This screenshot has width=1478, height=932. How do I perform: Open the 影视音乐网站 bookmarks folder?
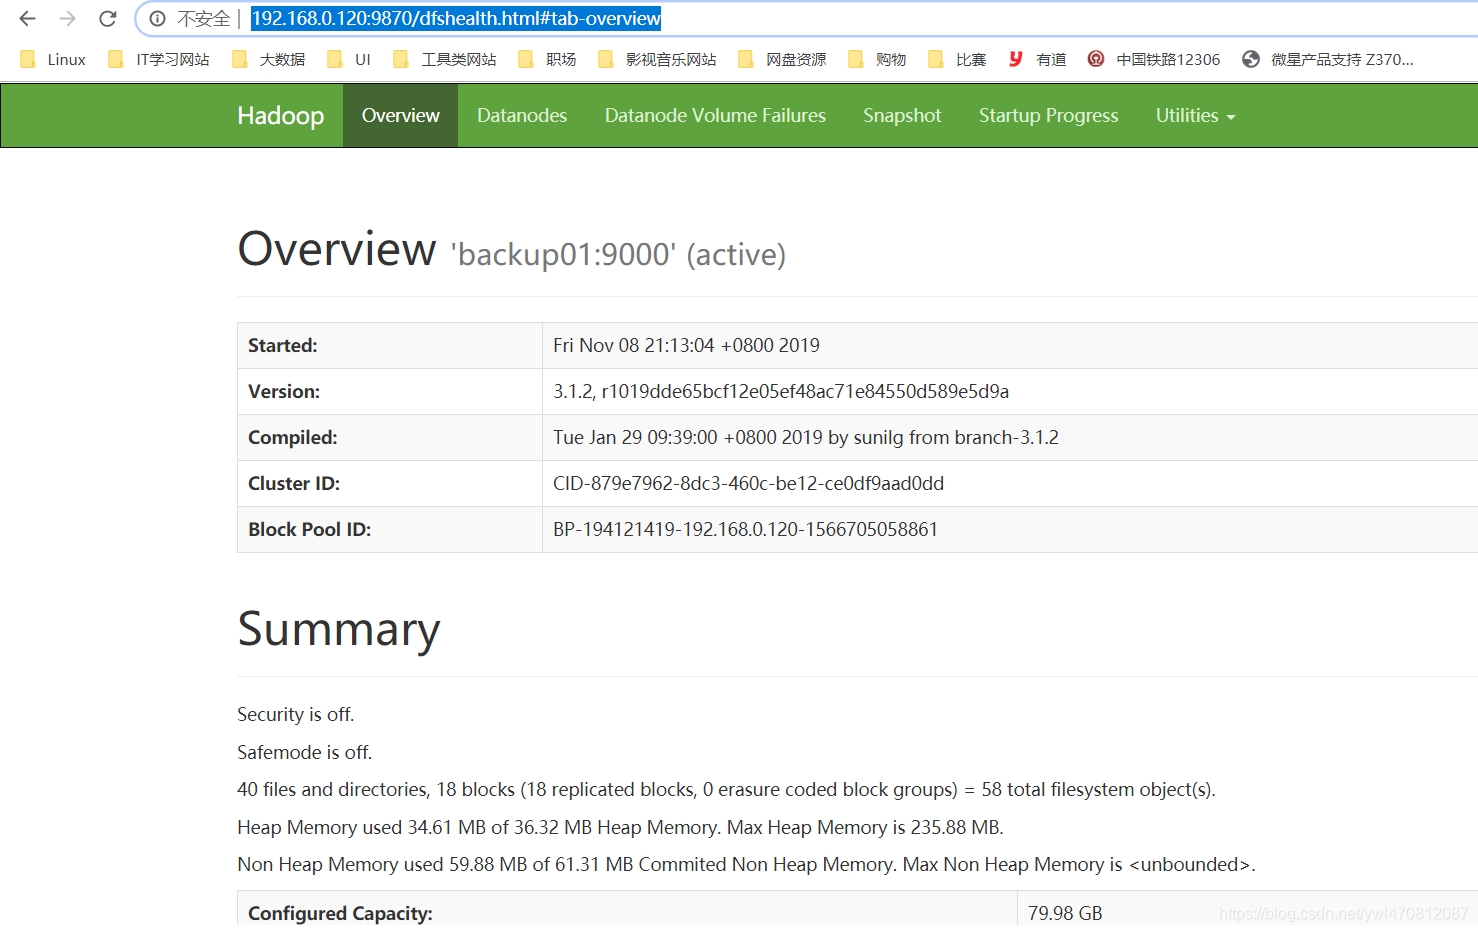[657, 59]
